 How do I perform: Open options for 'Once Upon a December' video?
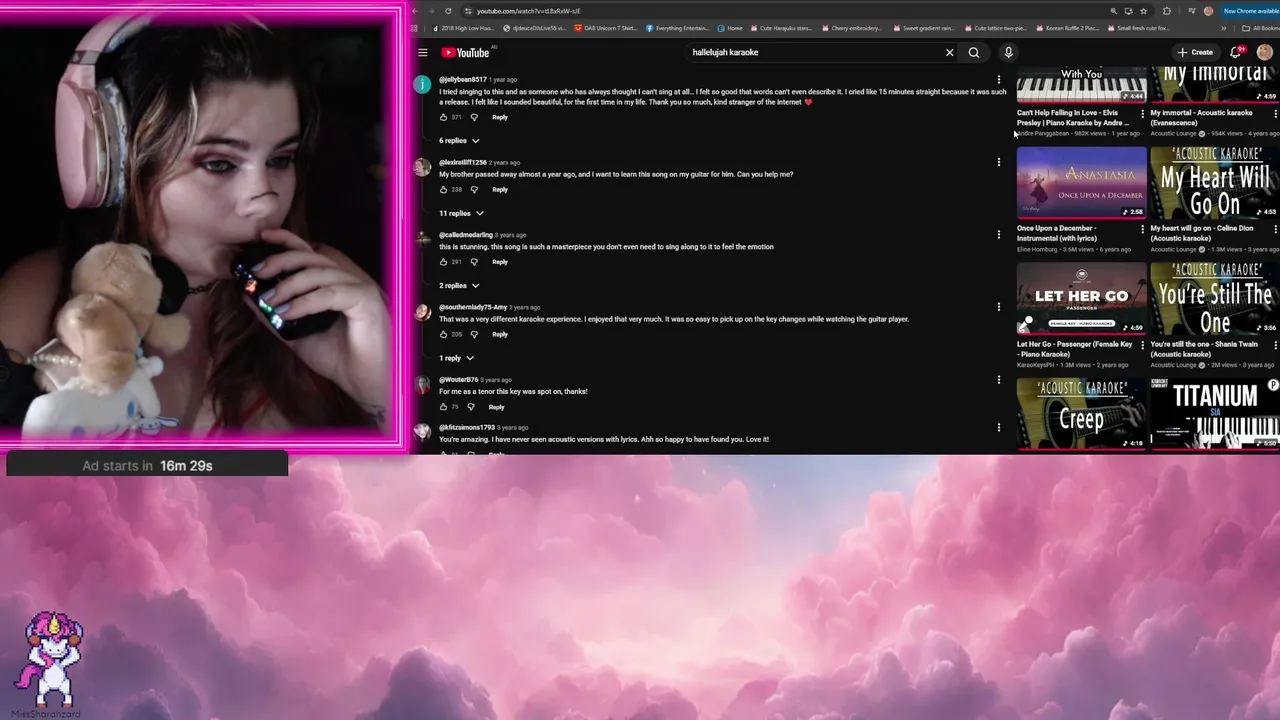[x=1142, y=229]
